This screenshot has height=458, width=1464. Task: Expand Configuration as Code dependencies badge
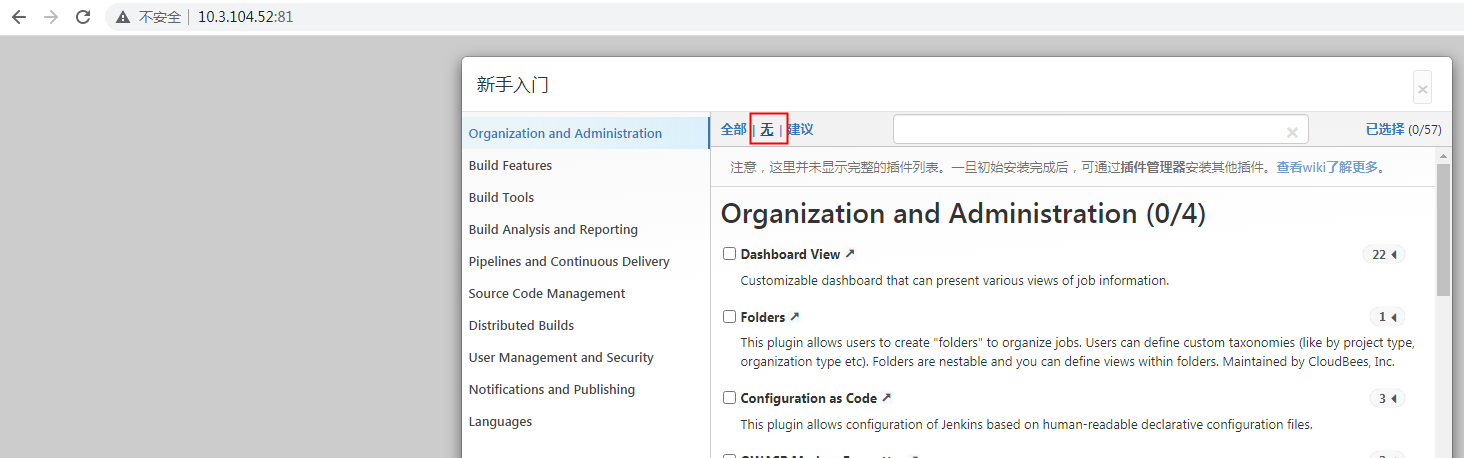[x=1387, y=399]
